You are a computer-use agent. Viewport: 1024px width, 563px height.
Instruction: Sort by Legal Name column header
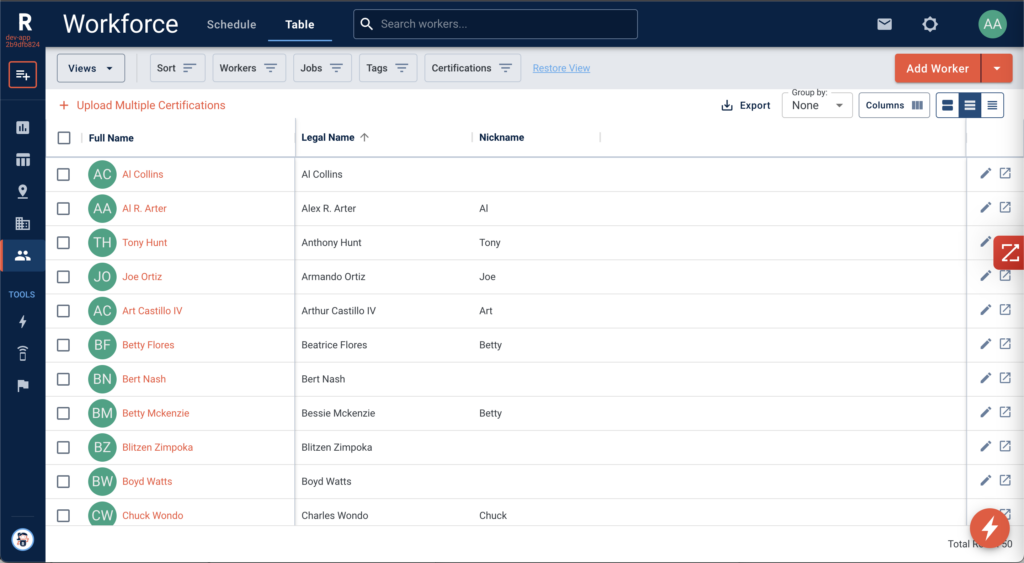coord(328,137)
